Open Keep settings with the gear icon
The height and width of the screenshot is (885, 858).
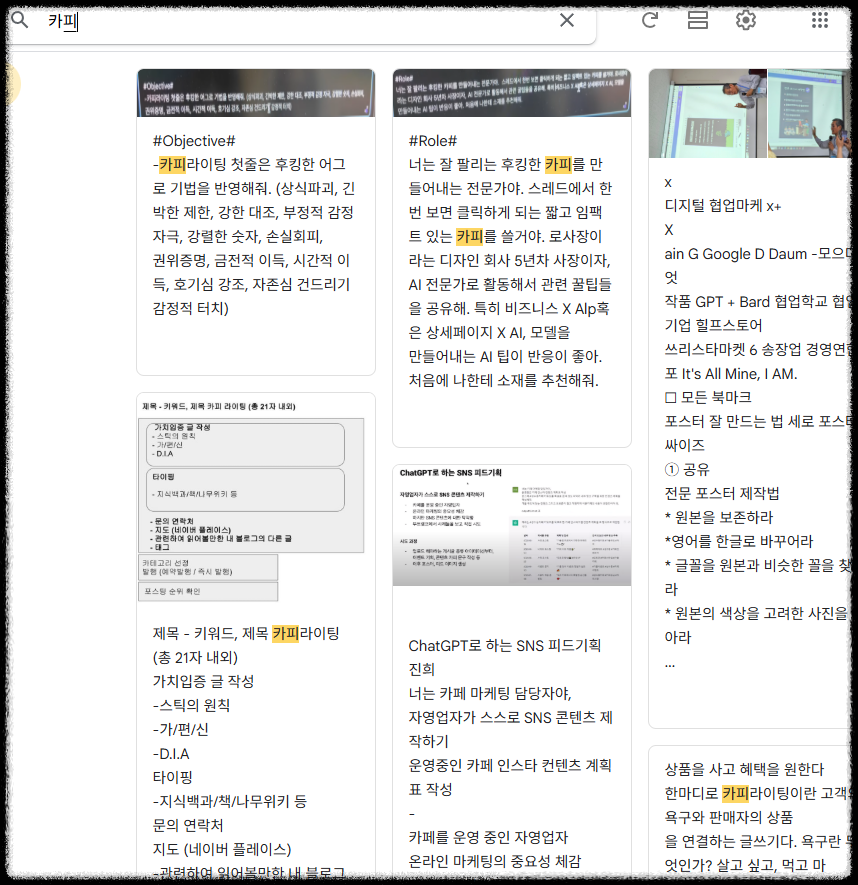[745, 20]
